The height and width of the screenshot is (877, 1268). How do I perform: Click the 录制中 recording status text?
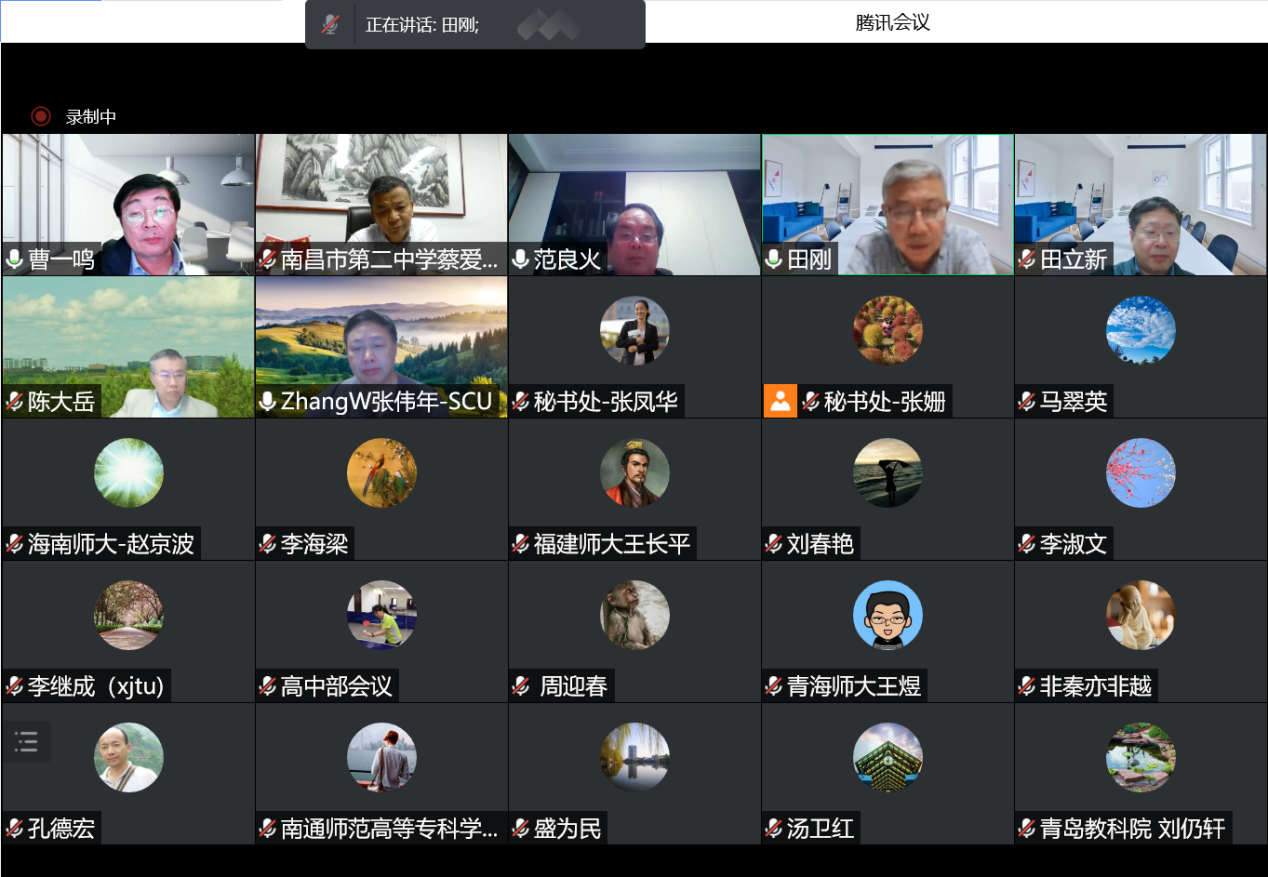tap(91, 116)
